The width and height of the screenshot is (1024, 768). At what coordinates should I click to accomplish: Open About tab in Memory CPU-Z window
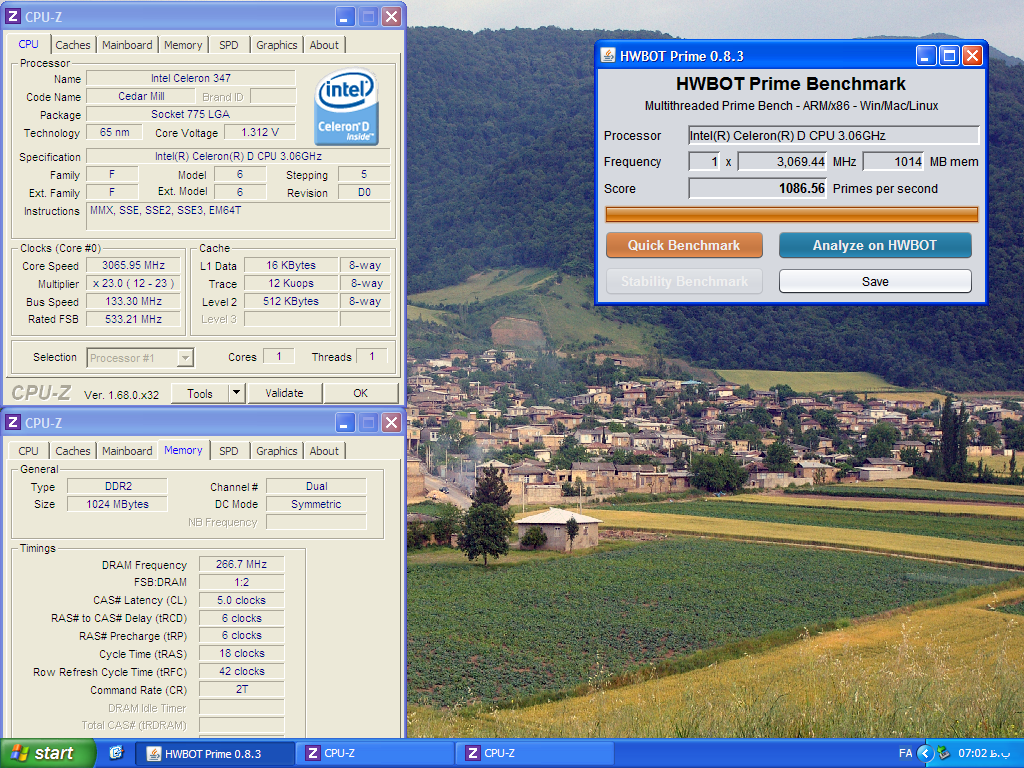pyautogui.click(x=324, y=451)
